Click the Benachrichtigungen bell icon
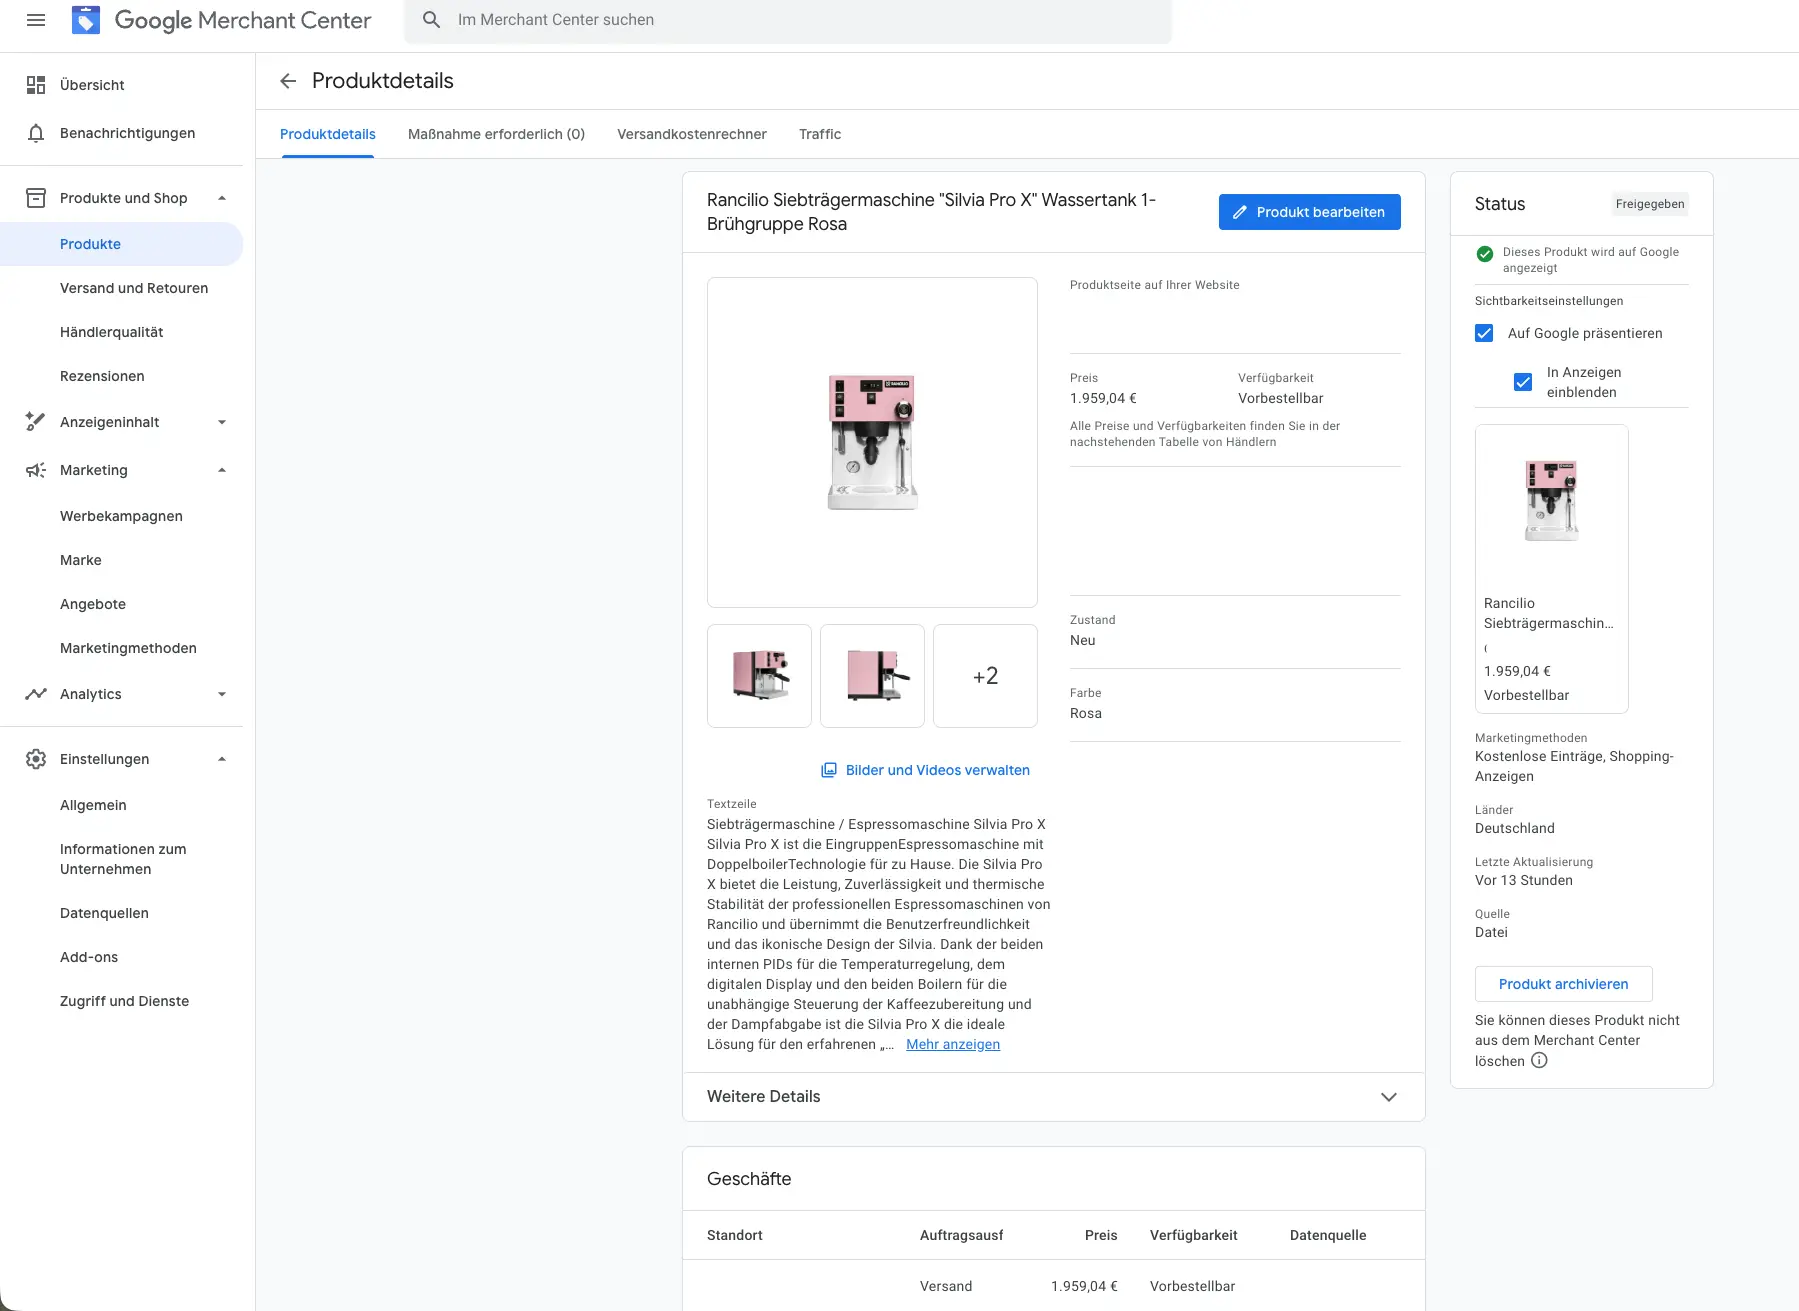This screenshot has width=1799, height=1311. (x=36, y=133)
